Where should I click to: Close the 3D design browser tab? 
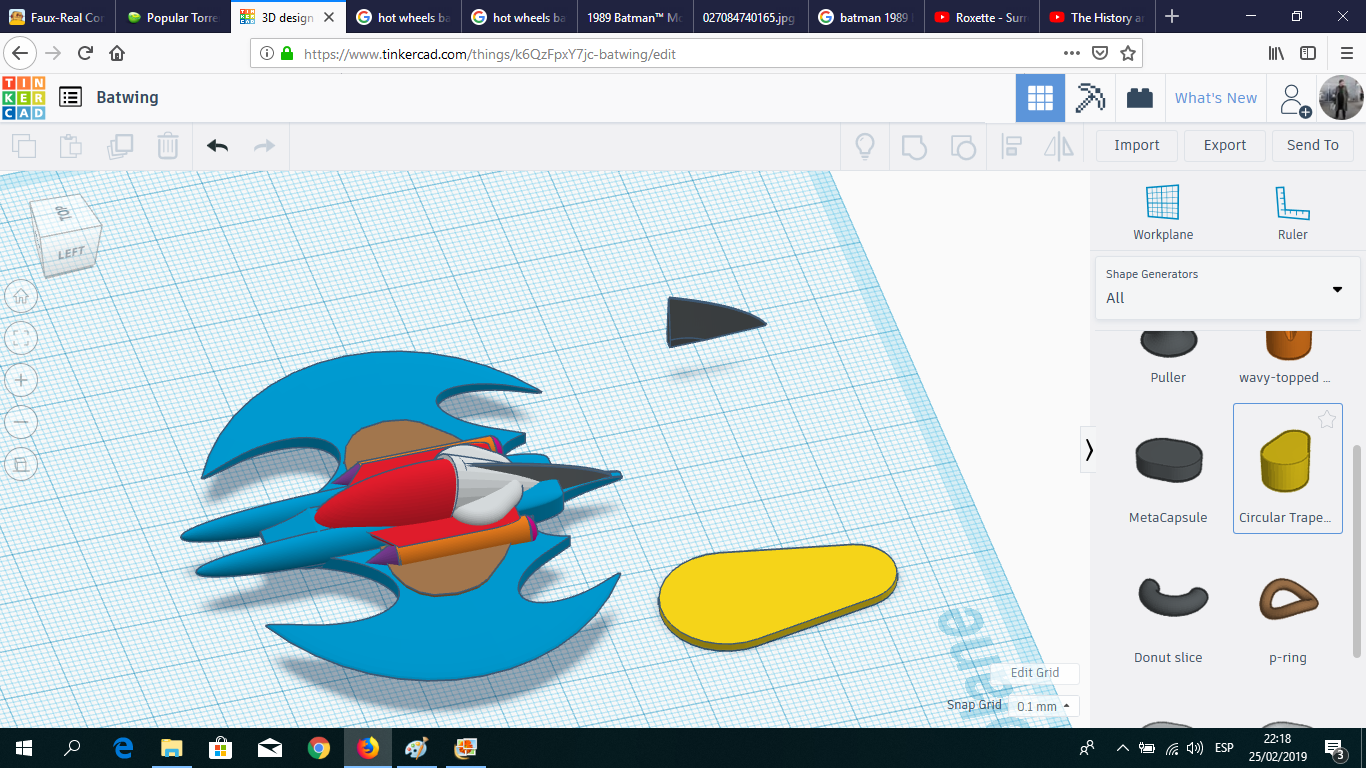click(x=328, y=17)
